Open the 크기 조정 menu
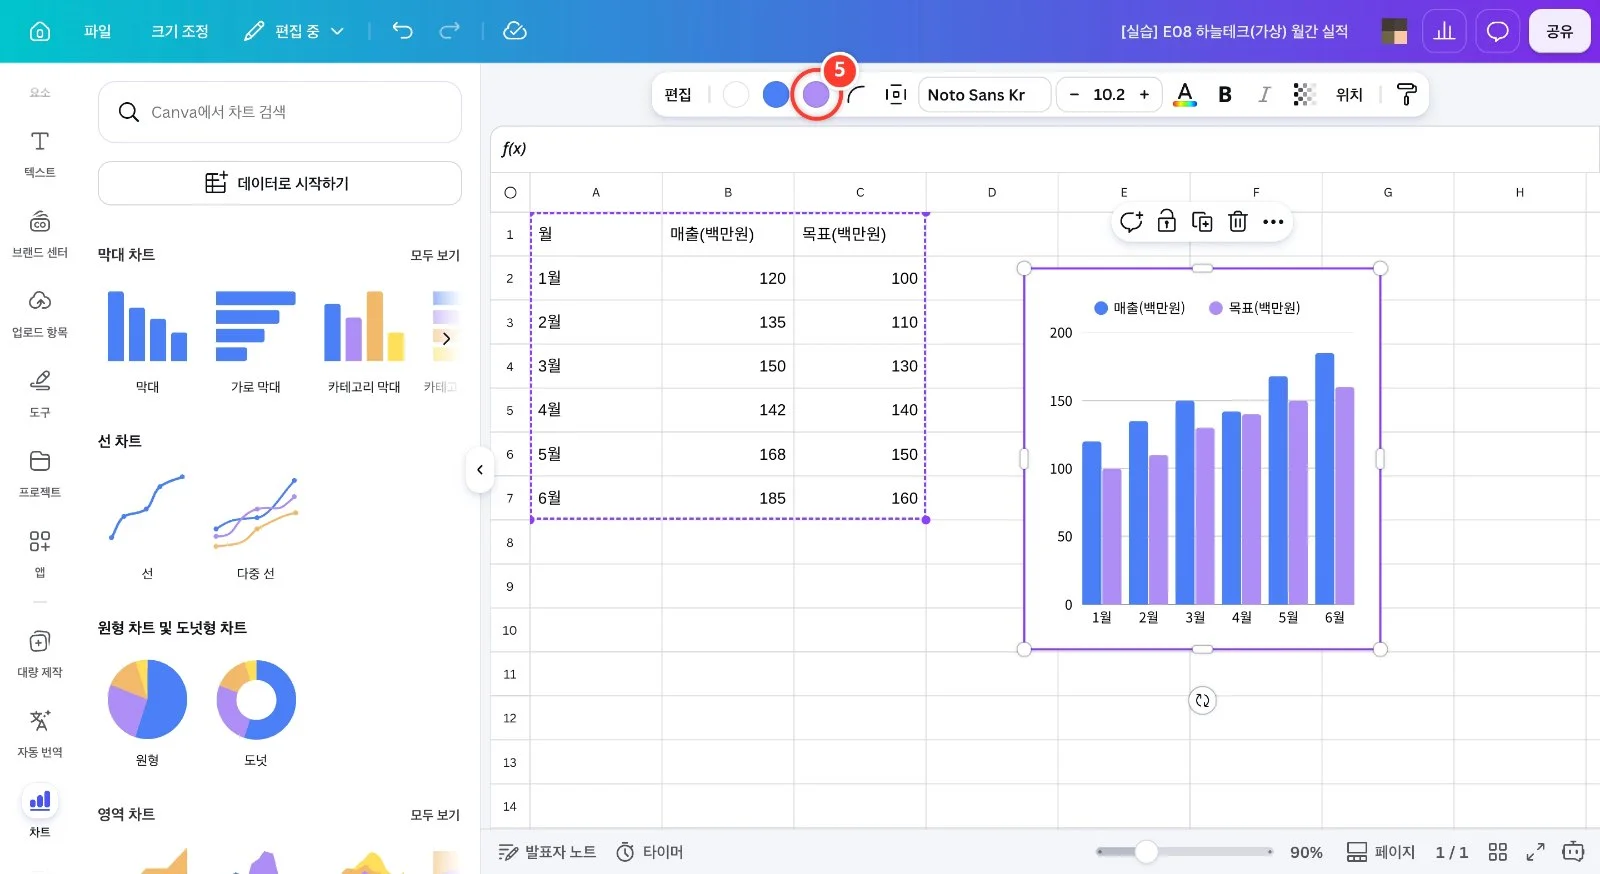Image resolution: width=1600 pixels, height=874 pixels. (180, 31)
